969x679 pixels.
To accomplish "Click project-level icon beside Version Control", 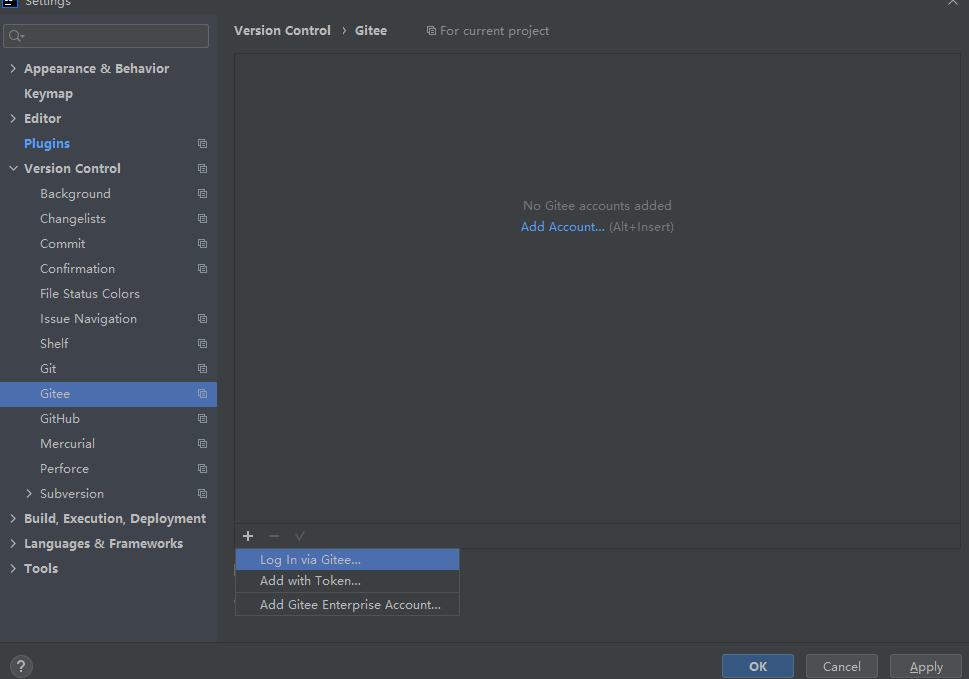I will click(202, 169).
